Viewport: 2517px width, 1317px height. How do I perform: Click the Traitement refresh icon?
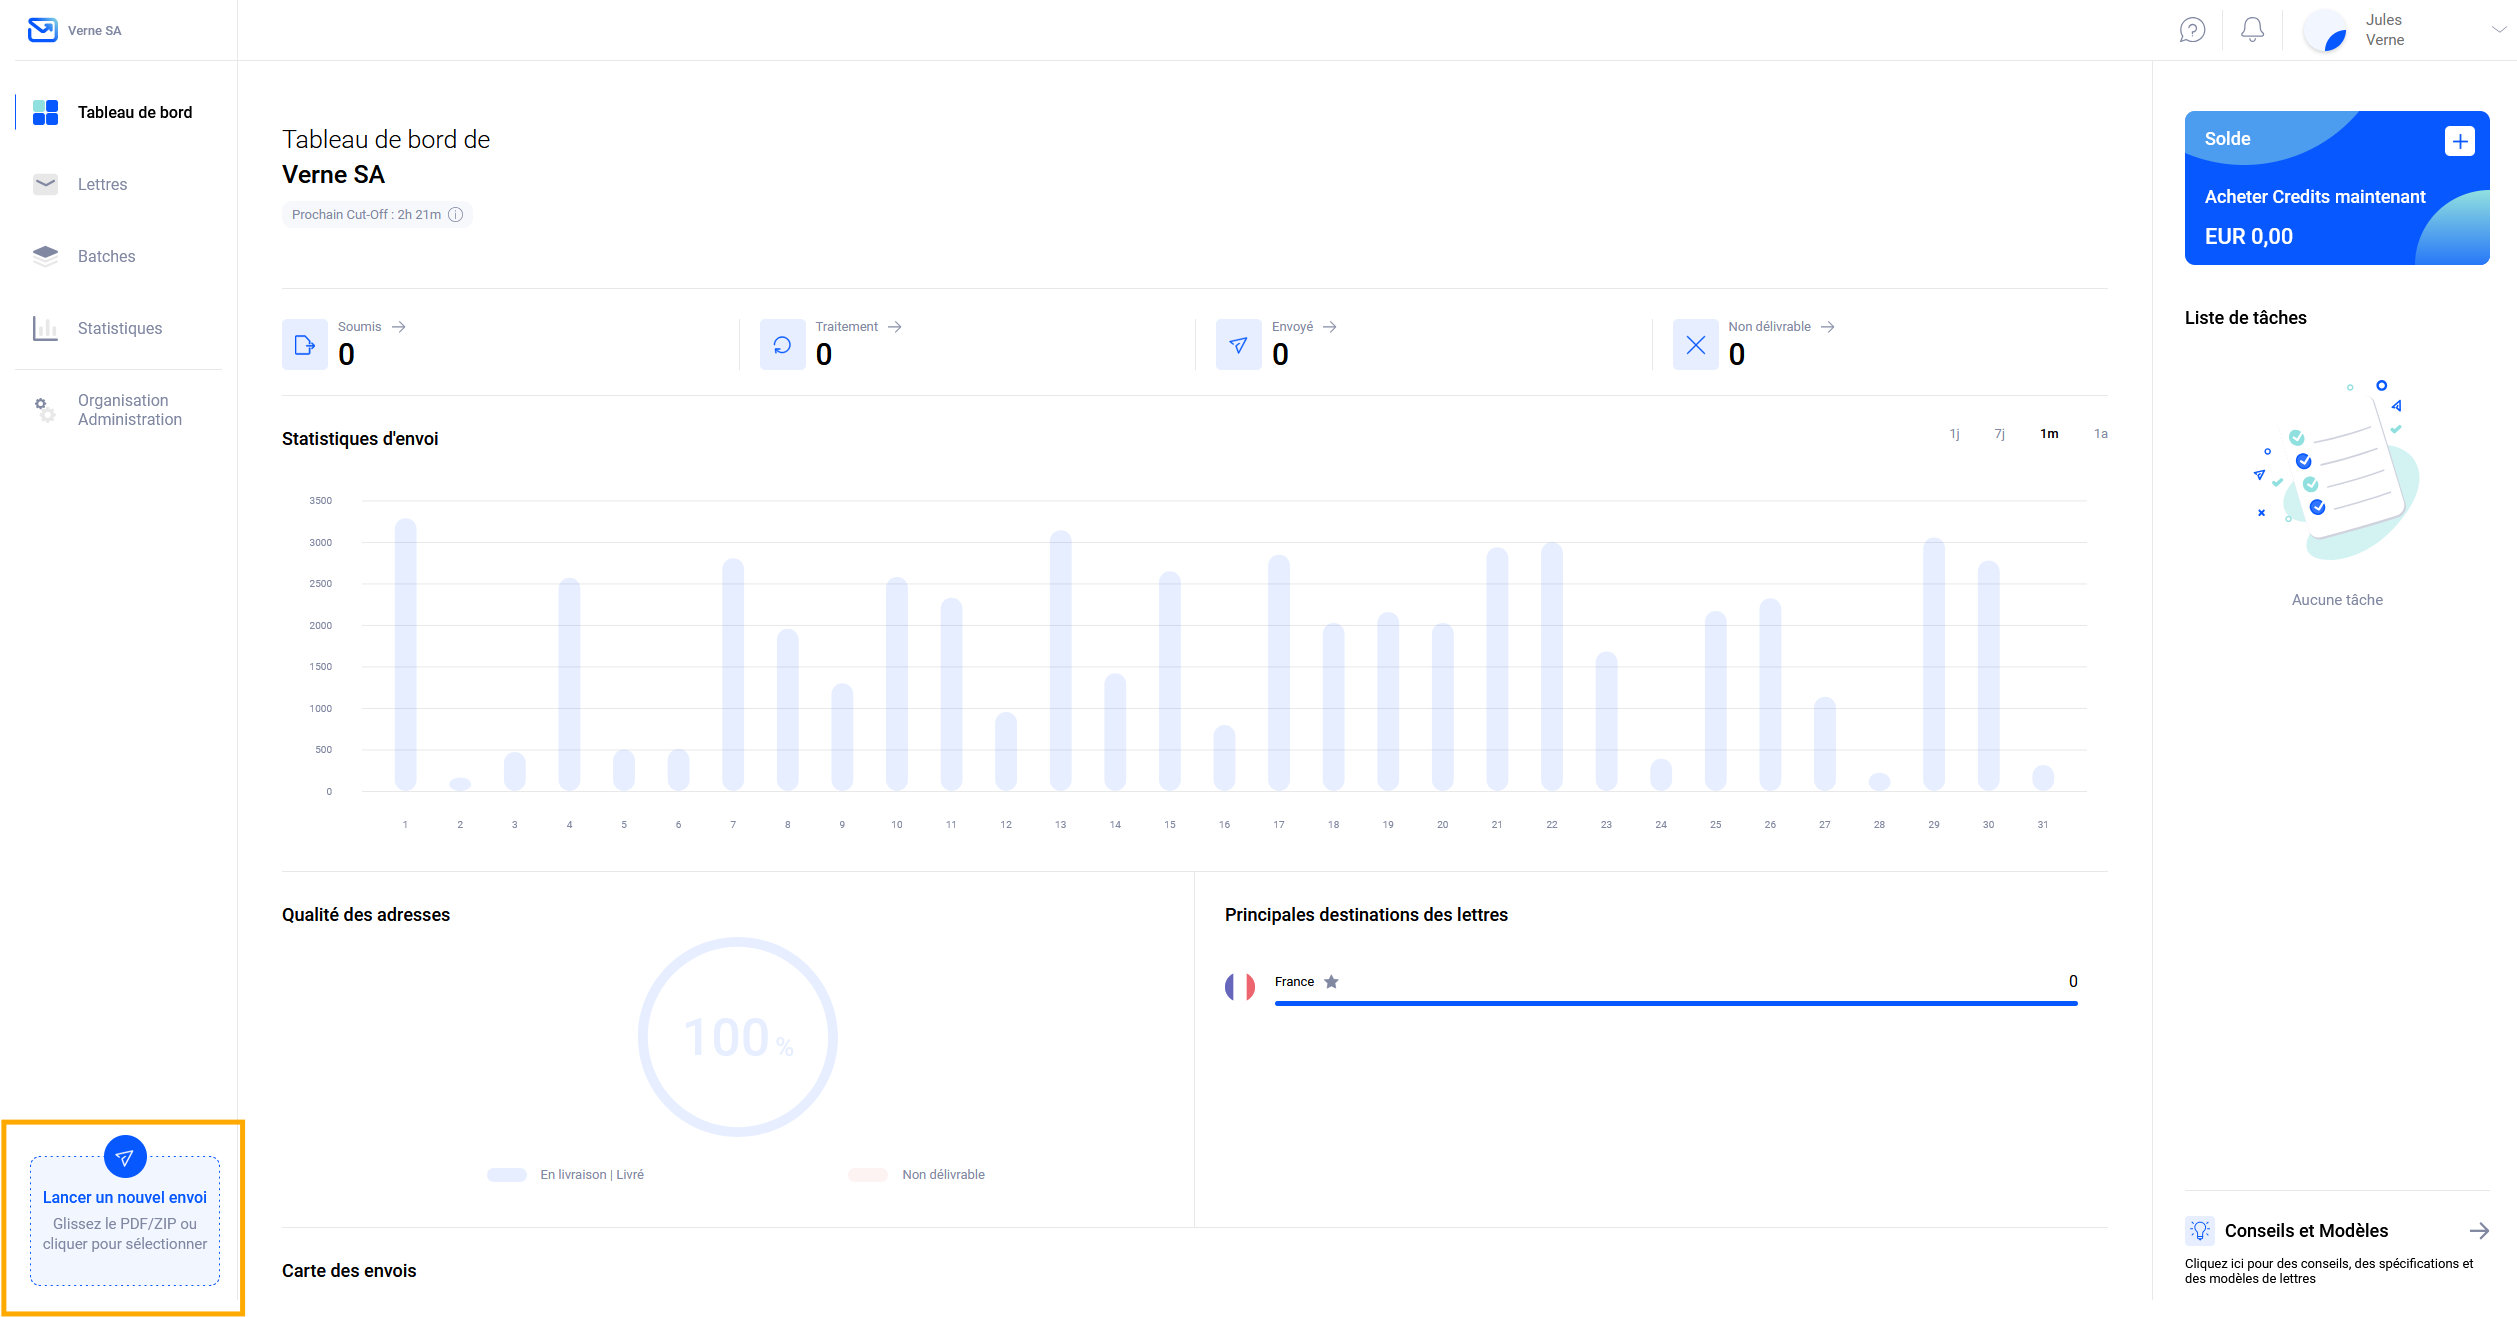(782, 345)
